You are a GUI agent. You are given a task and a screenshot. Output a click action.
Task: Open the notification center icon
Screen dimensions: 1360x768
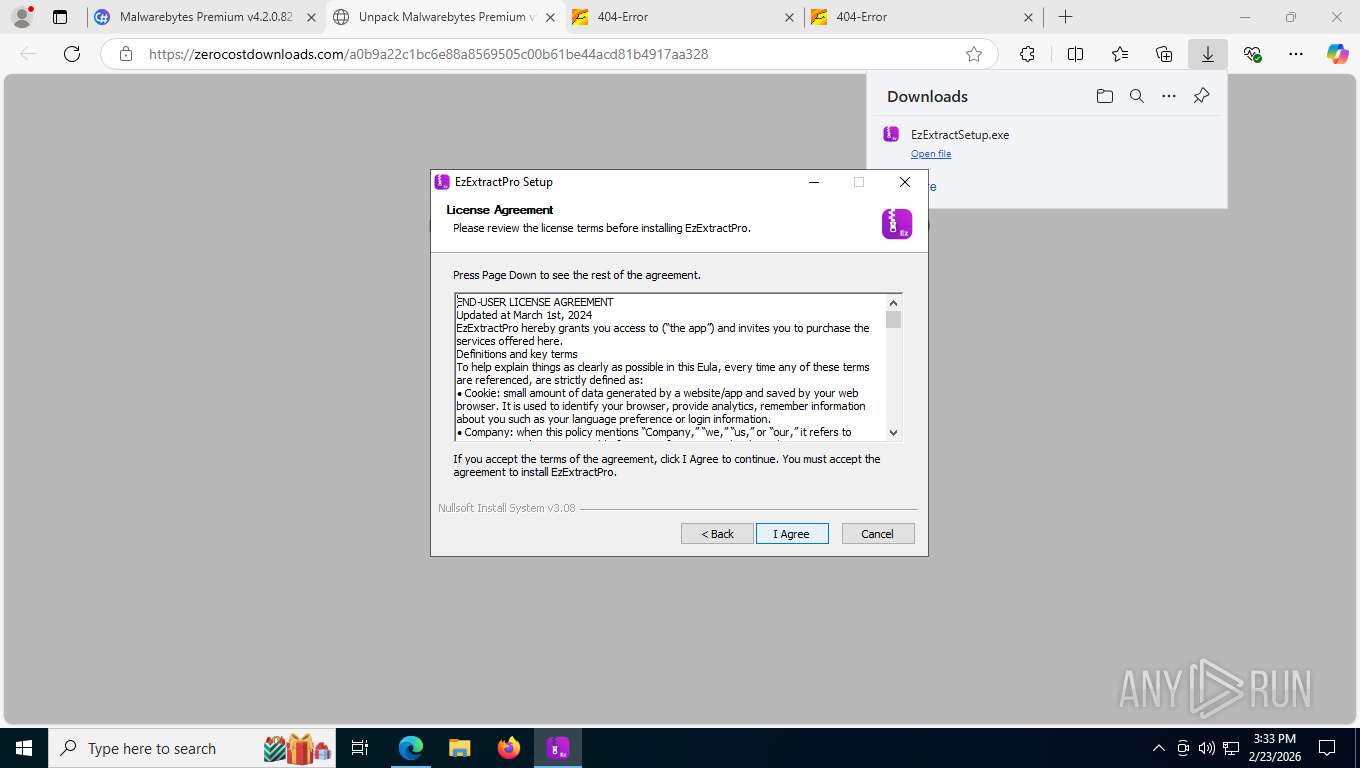(x=1327, y=748)
